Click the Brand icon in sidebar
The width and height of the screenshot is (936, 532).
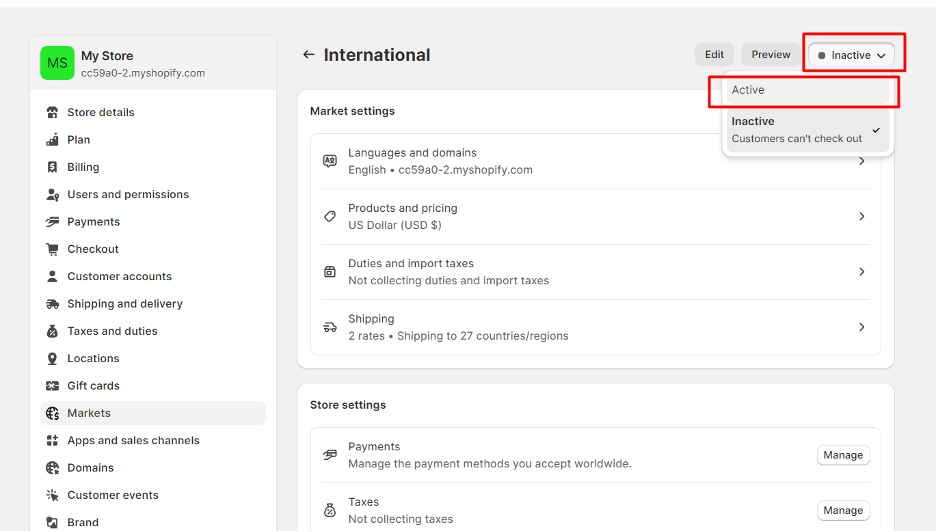click(53, 522)
